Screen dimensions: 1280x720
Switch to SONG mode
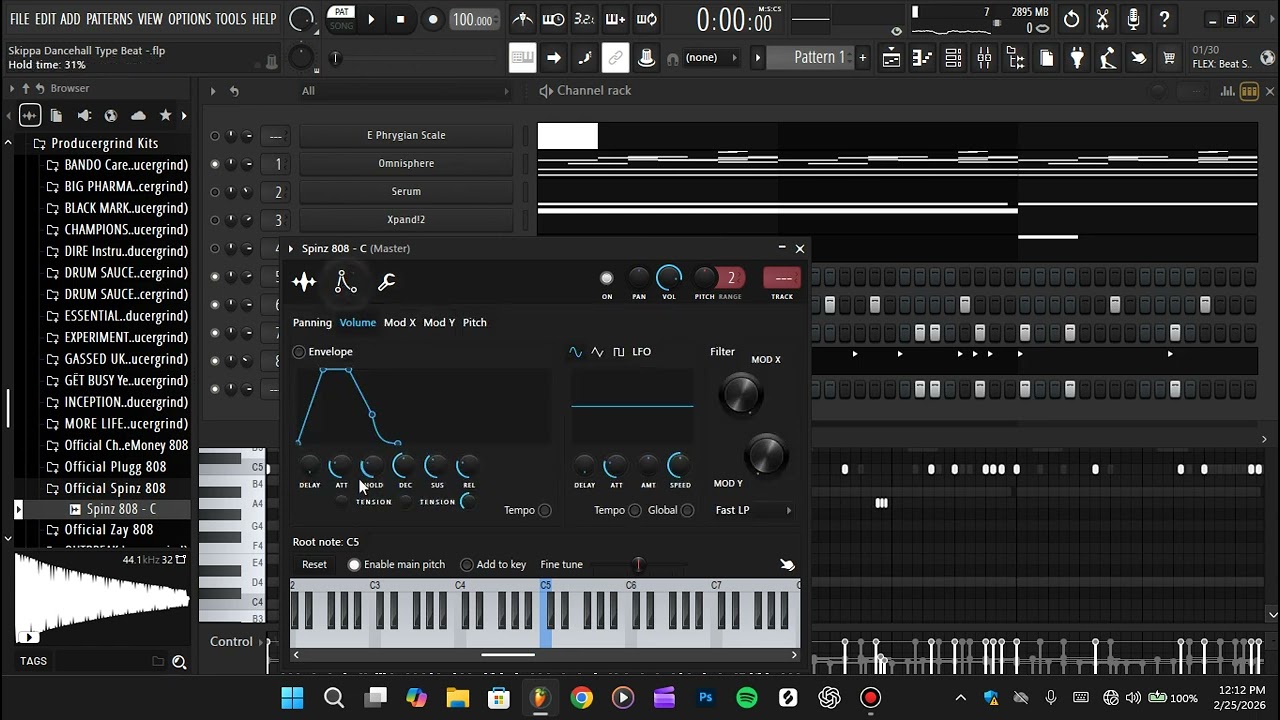pyautogui.click(x=341, y=25)
